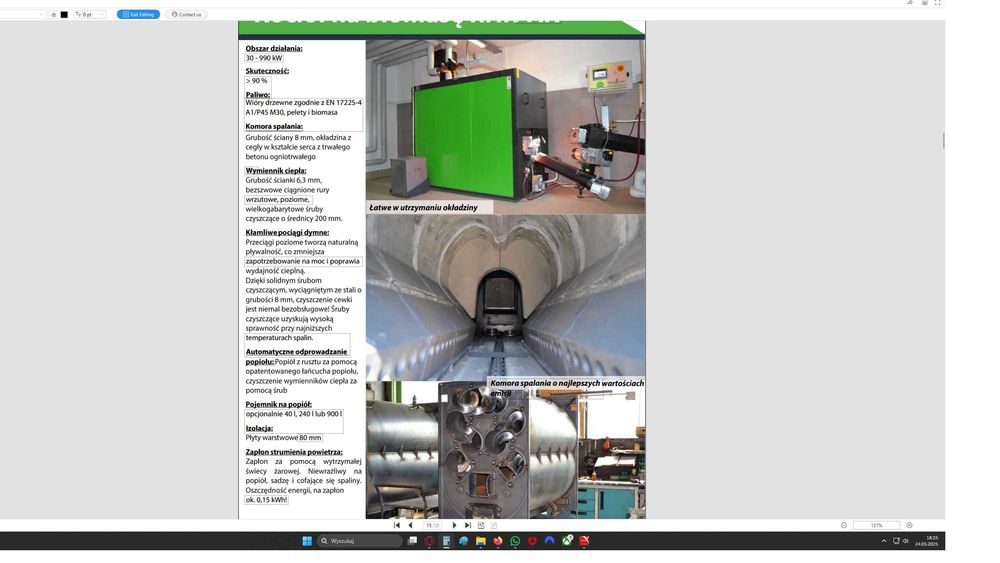Click the full screen icon at top right
This screenshot has width=1000, height=563.
(x=938, y=3)
